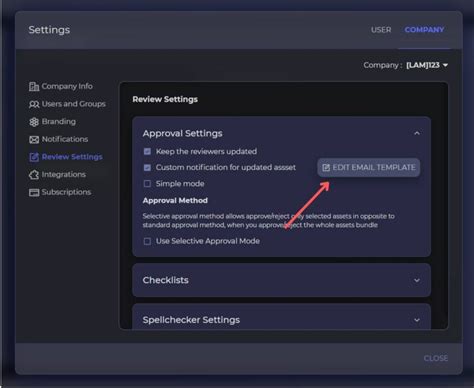474x388 pixels.
Task: Click the Review Settings pencil icon
Action: (34, 157)
